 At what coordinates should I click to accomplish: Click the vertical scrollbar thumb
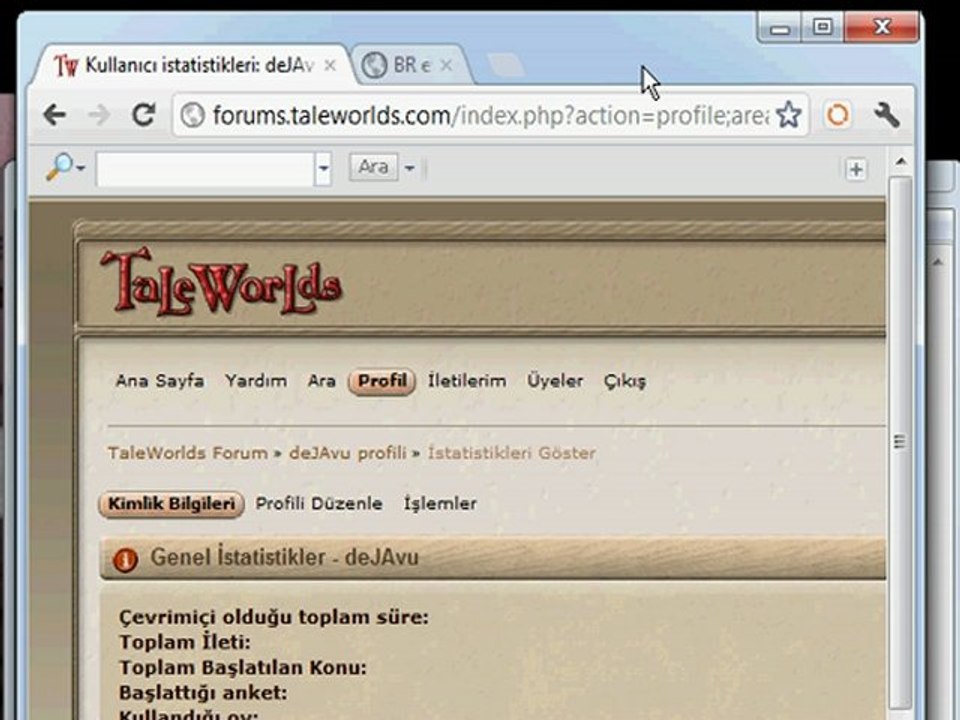(900, 441)
